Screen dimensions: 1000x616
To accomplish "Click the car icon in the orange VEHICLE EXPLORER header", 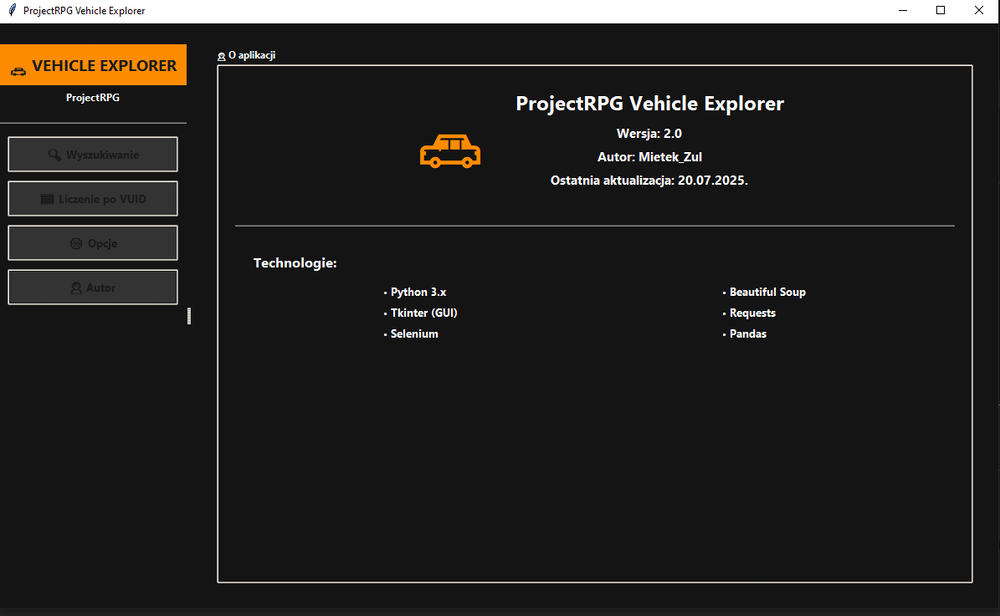I will (x=18, y=71).
